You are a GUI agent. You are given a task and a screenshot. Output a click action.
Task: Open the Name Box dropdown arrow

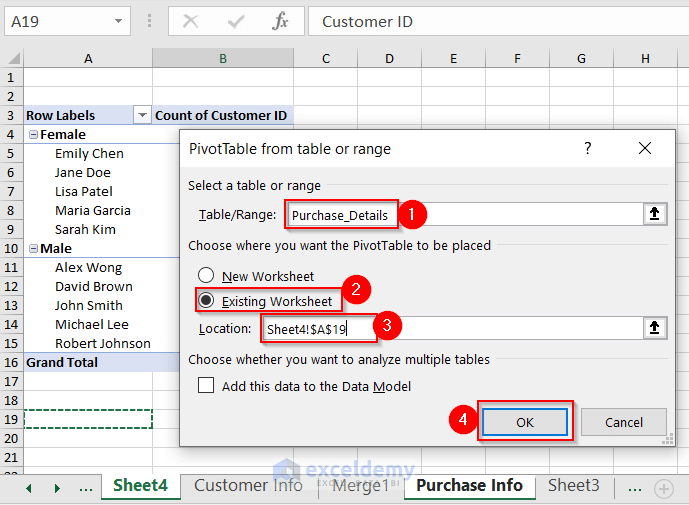click(119, 21)
